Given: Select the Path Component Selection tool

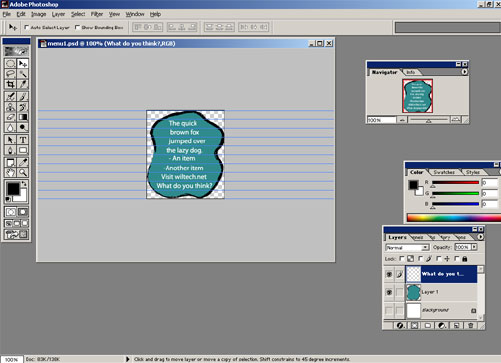Looking at the screenshot, I should point(10,140).
